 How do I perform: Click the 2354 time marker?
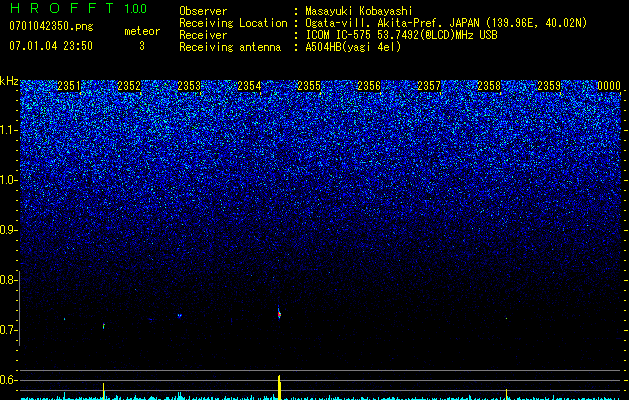[249, 86]
